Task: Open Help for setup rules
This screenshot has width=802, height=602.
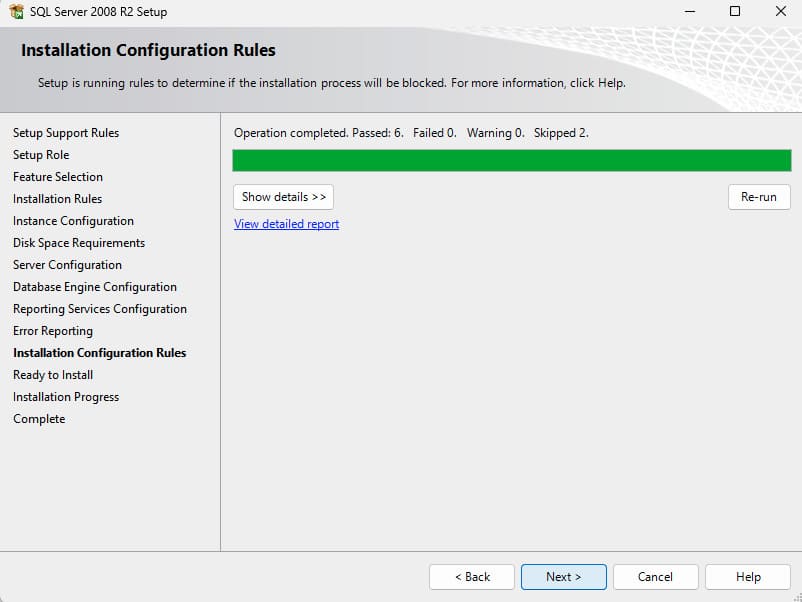Action: coord(747,577)
